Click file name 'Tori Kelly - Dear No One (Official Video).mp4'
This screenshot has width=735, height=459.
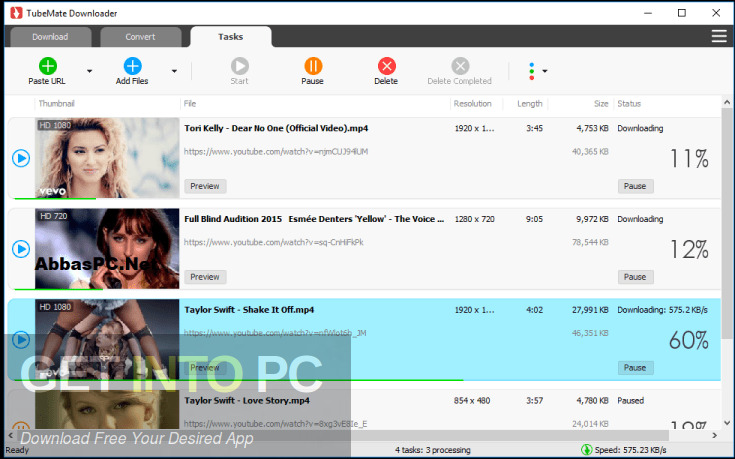point(276,128)
